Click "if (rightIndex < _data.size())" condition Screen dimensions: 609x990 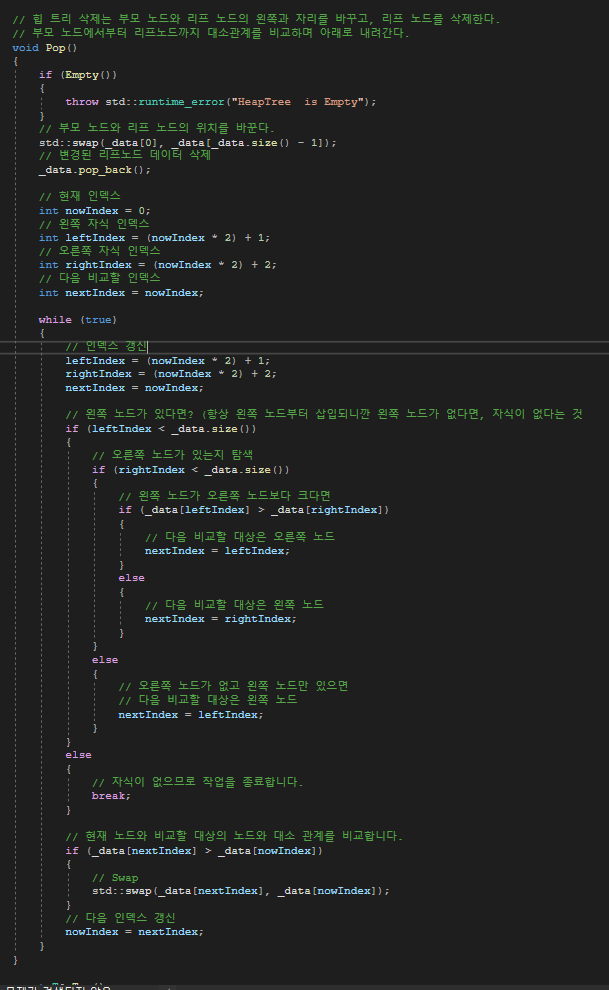click(x=191, y=470)
